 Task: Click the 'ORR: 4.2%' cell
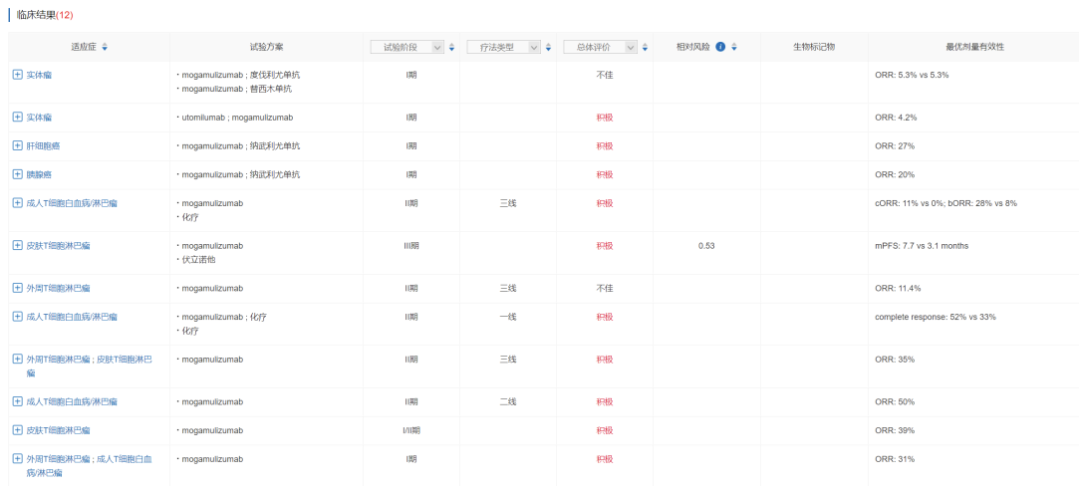pos(896,117)
